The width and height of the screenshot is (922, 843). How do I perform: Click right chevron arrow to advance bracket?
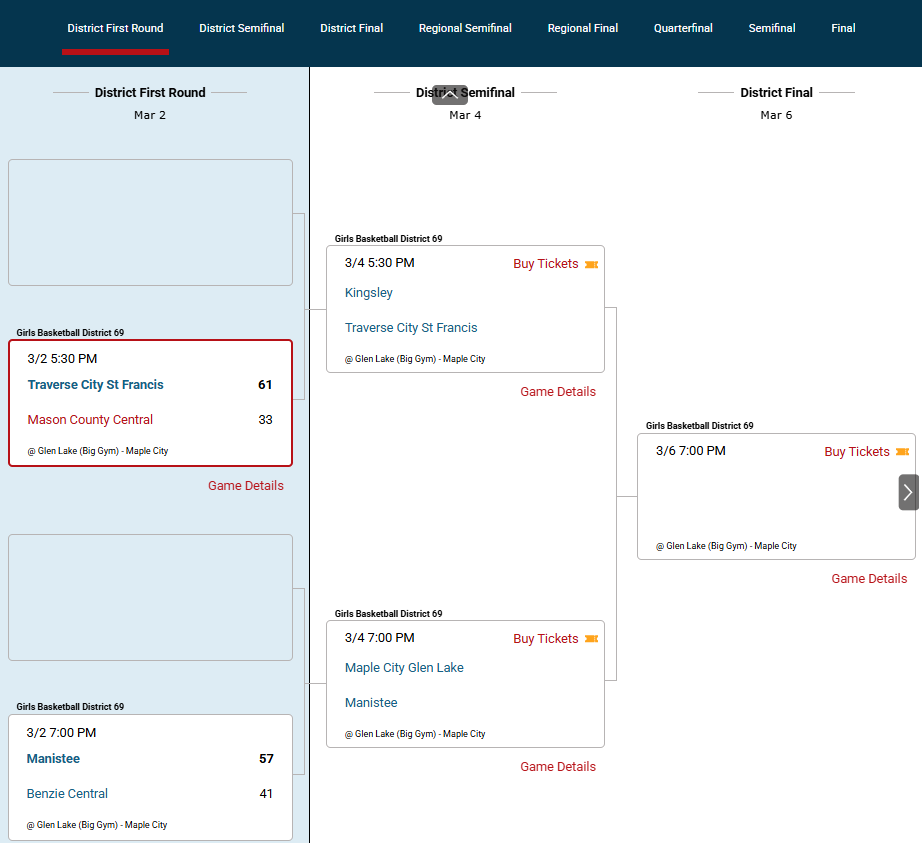[x=908, y=492]
